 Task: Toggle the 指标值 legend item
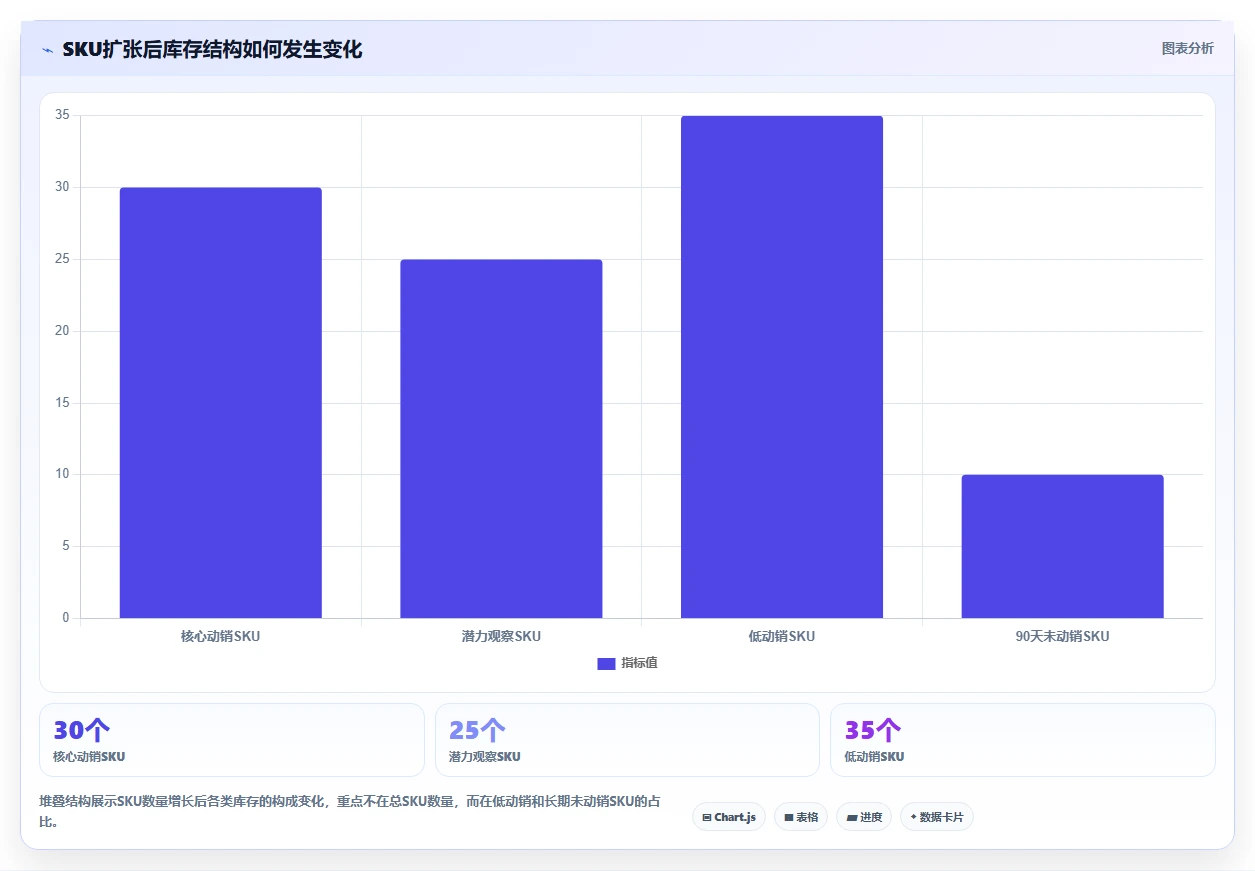click(x=627, y=663)
